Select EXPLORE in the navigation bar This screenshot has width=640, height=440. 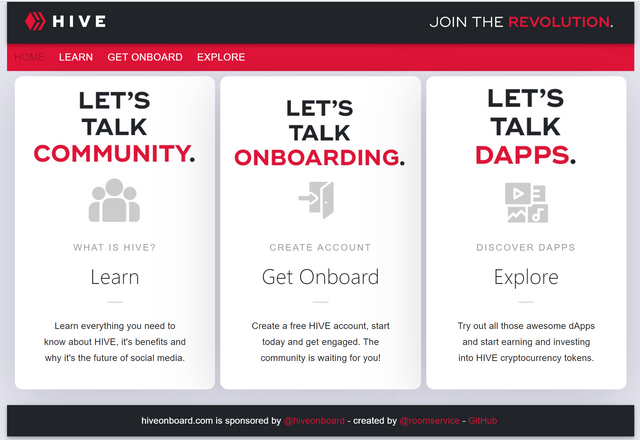pyautogui.click(x=221, y=57)
